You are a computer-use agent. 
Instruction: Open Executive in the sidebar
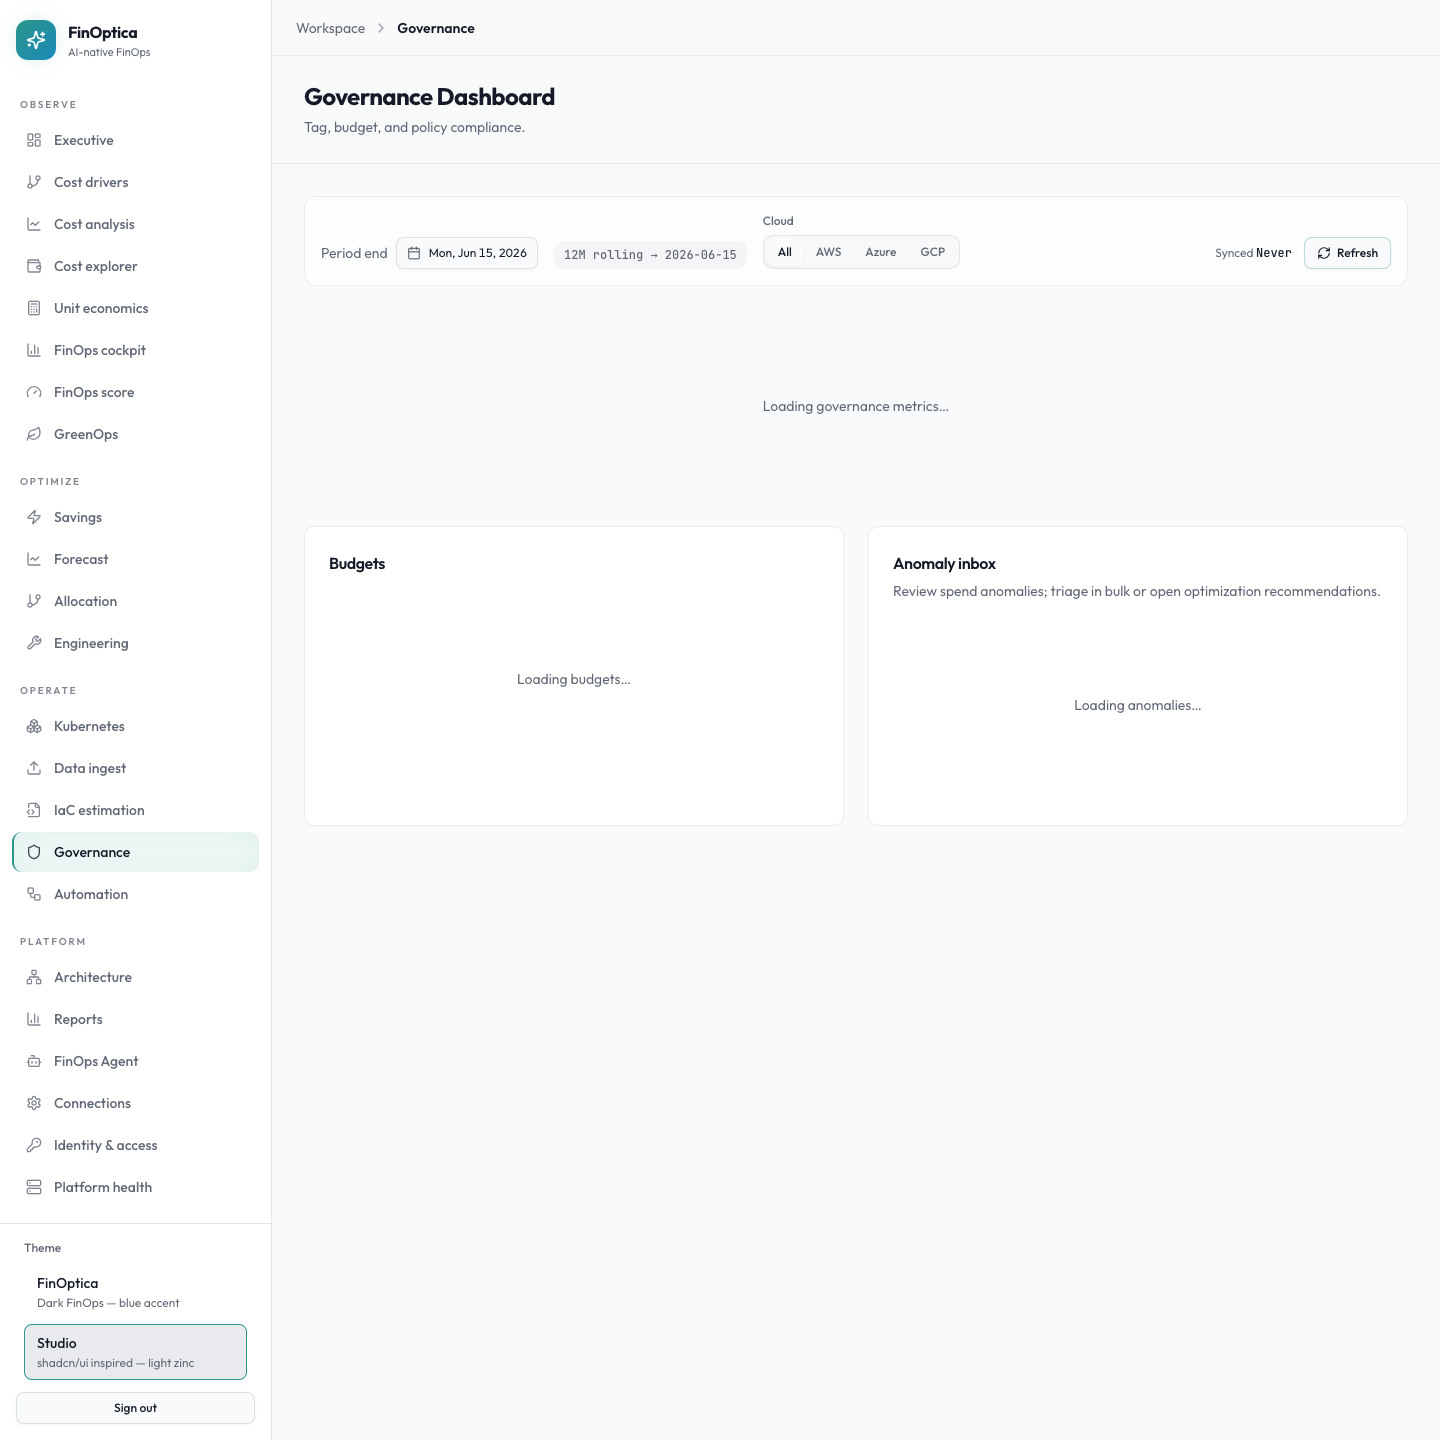pyautogui.click(x=135, y=140)
